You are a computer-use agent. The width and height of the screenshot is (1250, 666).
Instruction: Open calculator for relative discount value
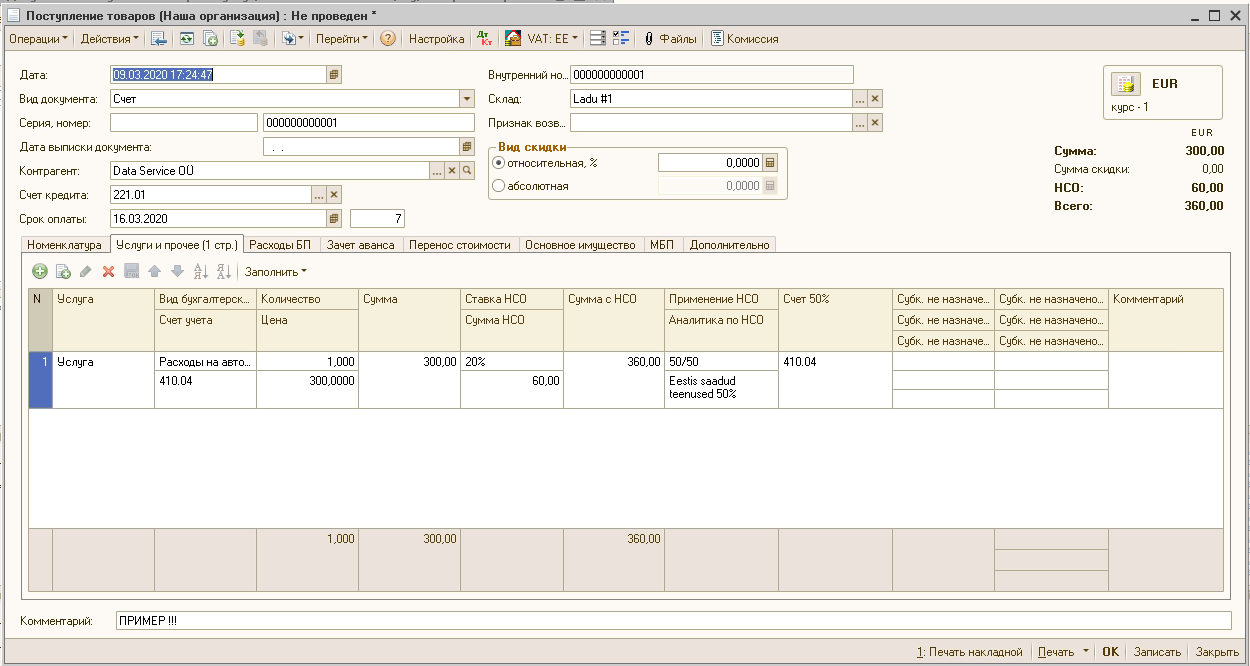pos(769,162)
